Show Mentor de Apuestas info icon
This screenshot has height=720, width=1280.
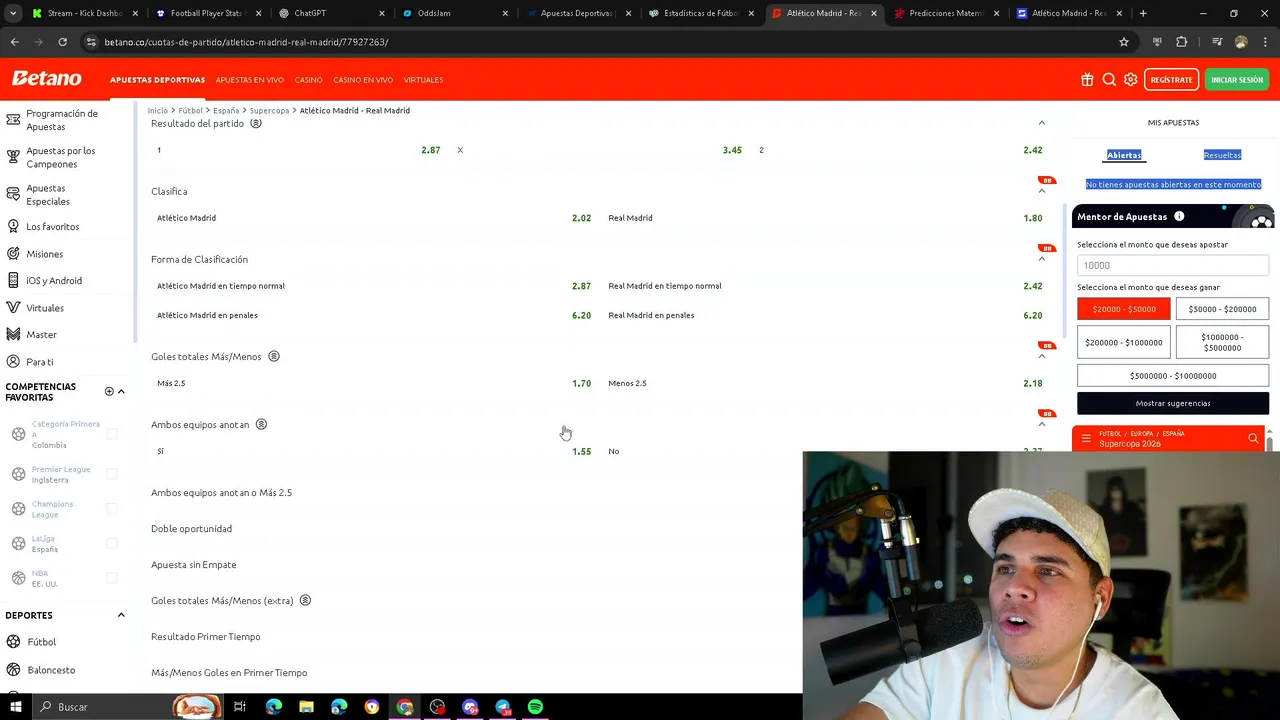(1179, 217)
